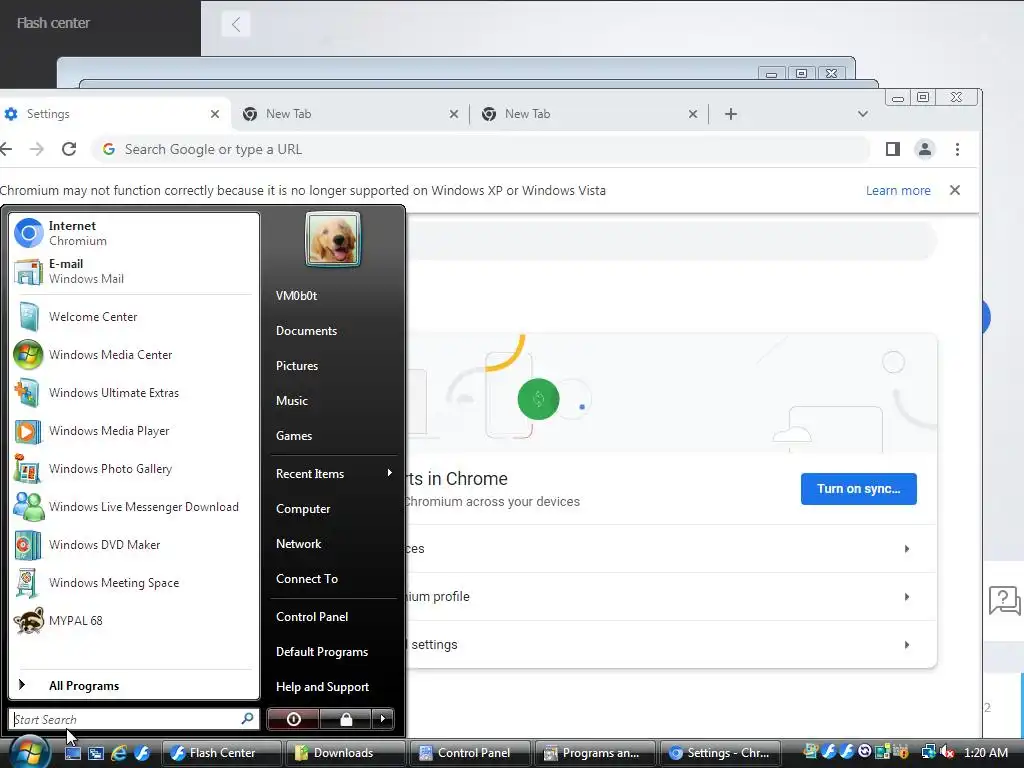Launch Windows Media Player

point(134,430)
